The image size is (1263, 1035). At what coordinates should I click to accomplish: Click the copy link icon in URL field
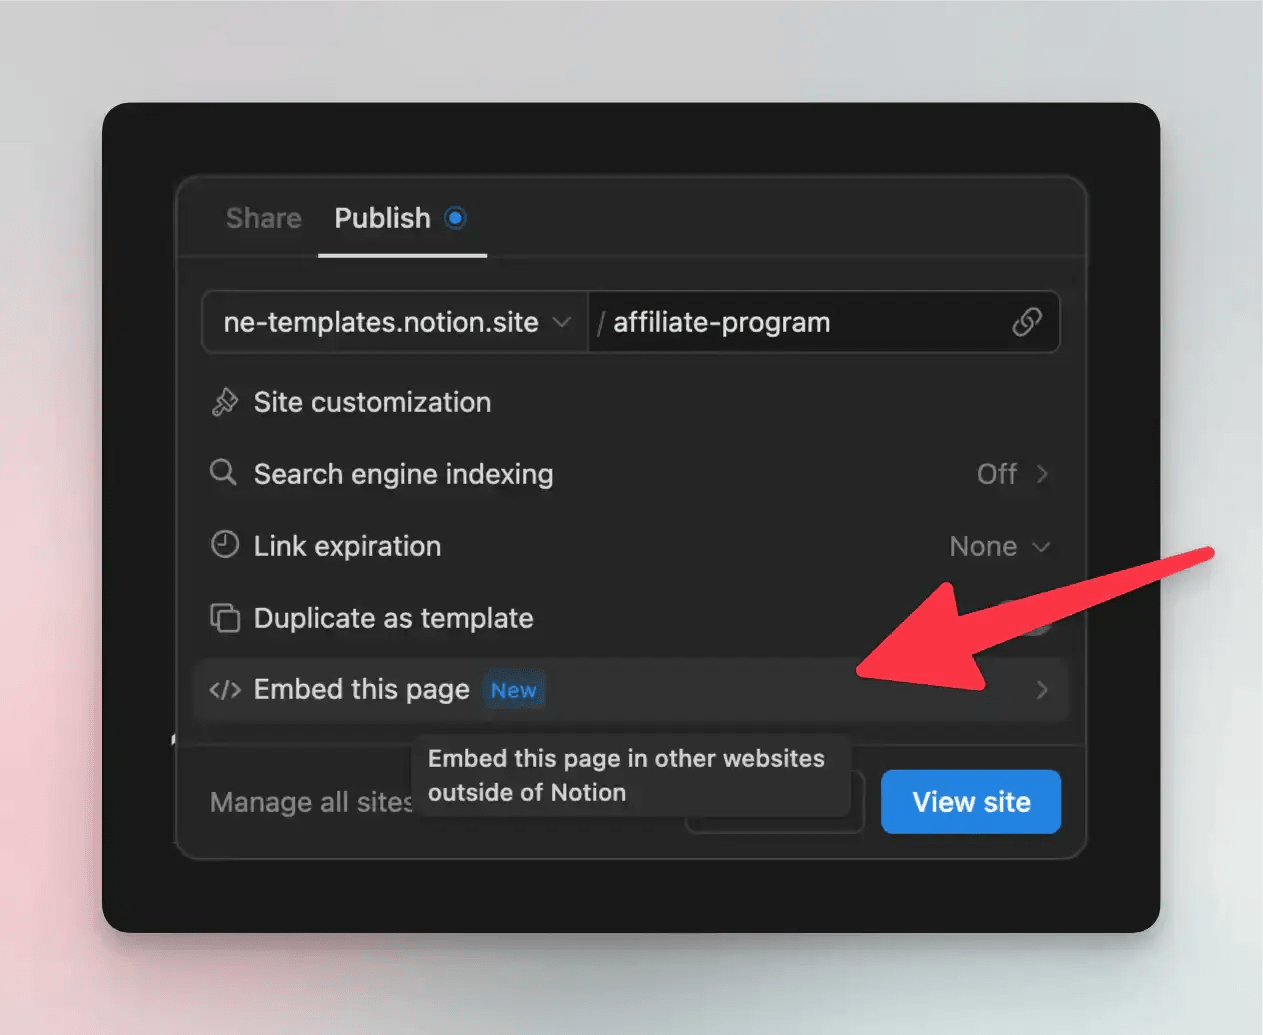(1026, 322)
